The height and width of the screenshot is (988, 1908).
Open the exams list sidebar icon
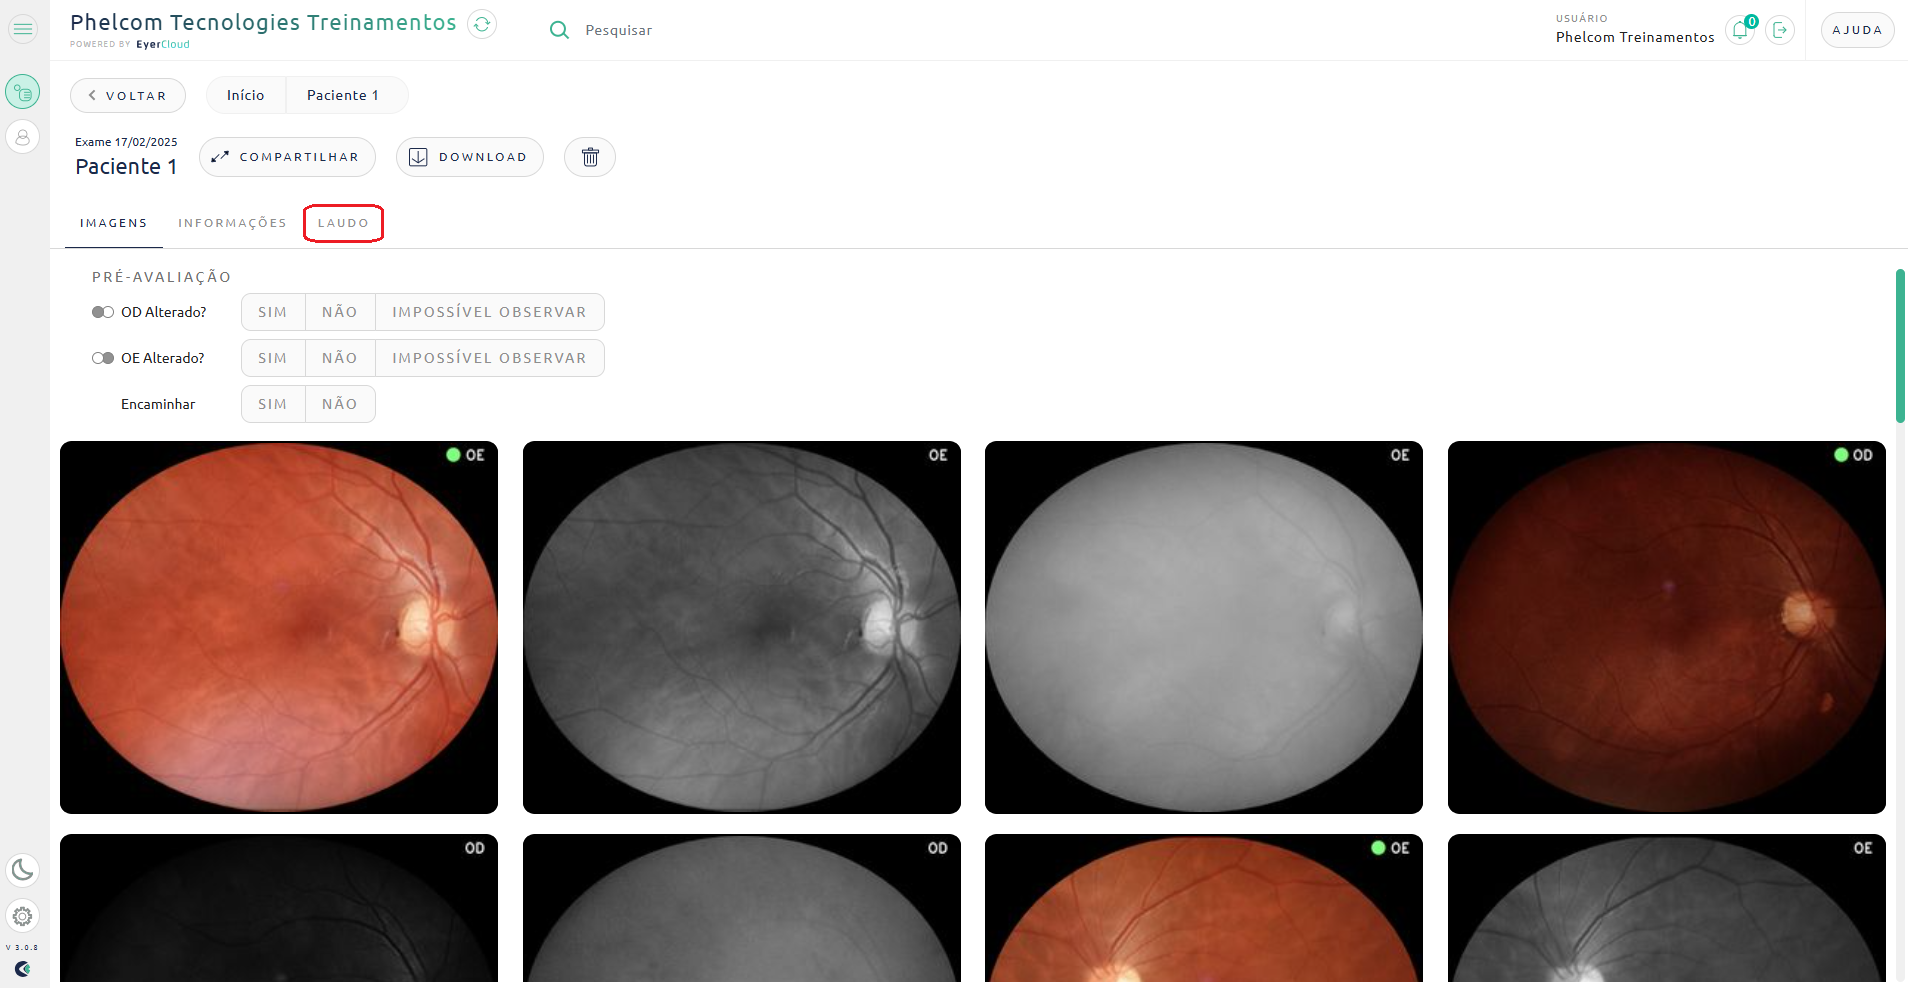click(x=23, y=92)
